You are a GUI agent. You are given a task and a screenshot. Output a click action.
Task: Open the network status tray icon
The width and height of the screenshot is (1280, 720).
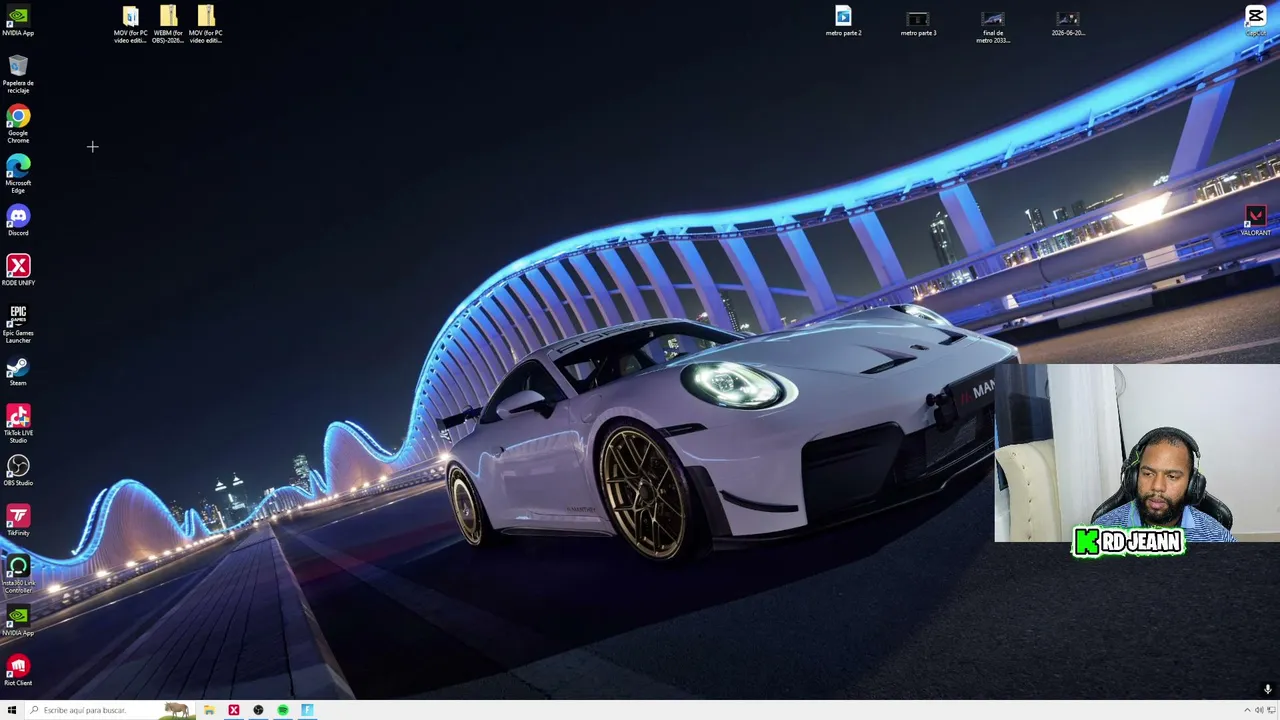pos(1271,710)
